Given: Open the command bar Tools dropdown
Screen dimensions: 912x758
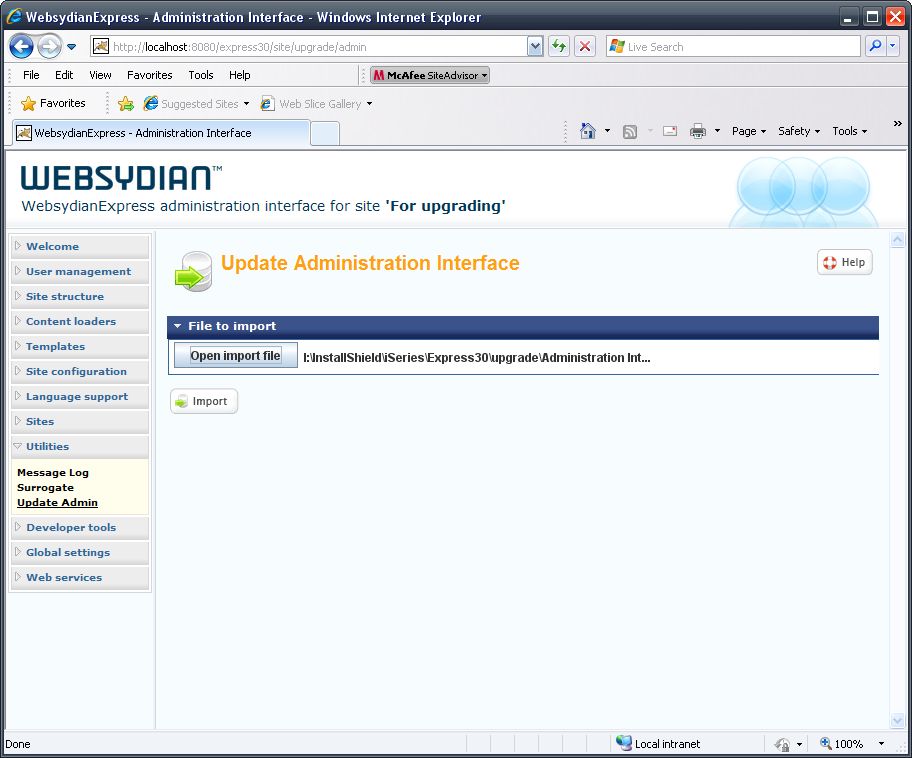Looking at the screenshot, I should (x=850, y=131).
